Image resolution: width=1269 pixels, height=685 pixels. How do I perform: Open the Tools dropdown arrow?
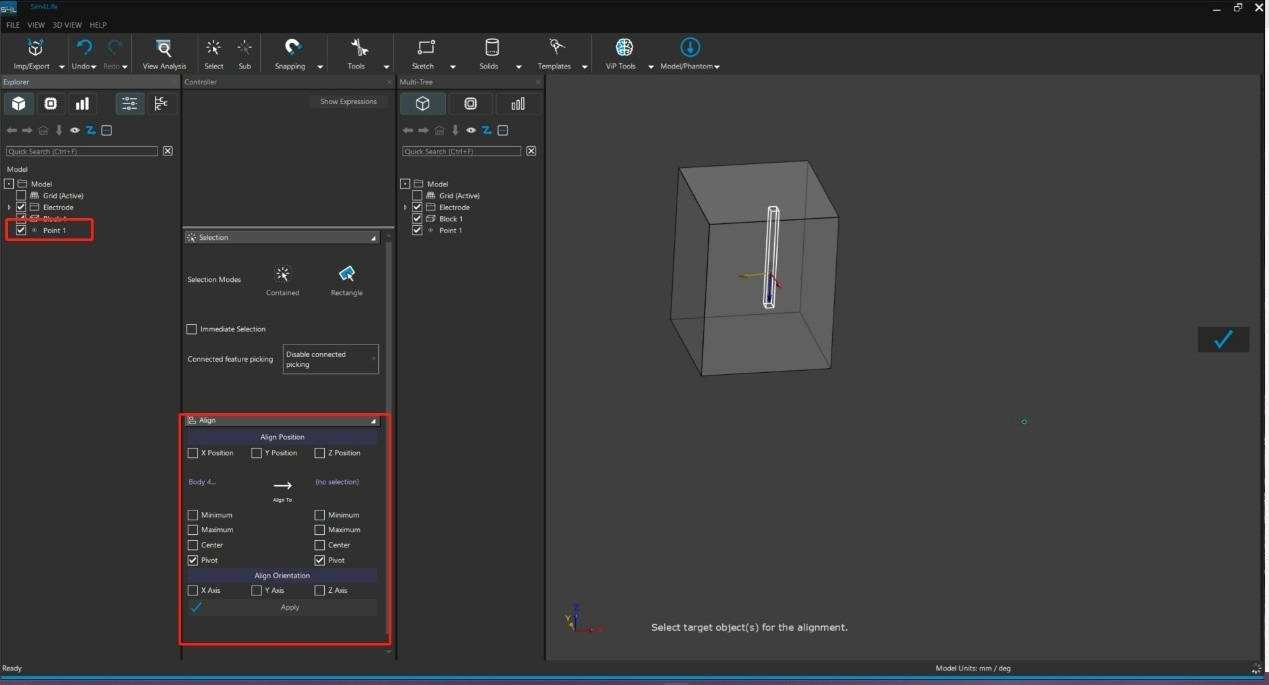coord(386,67)
